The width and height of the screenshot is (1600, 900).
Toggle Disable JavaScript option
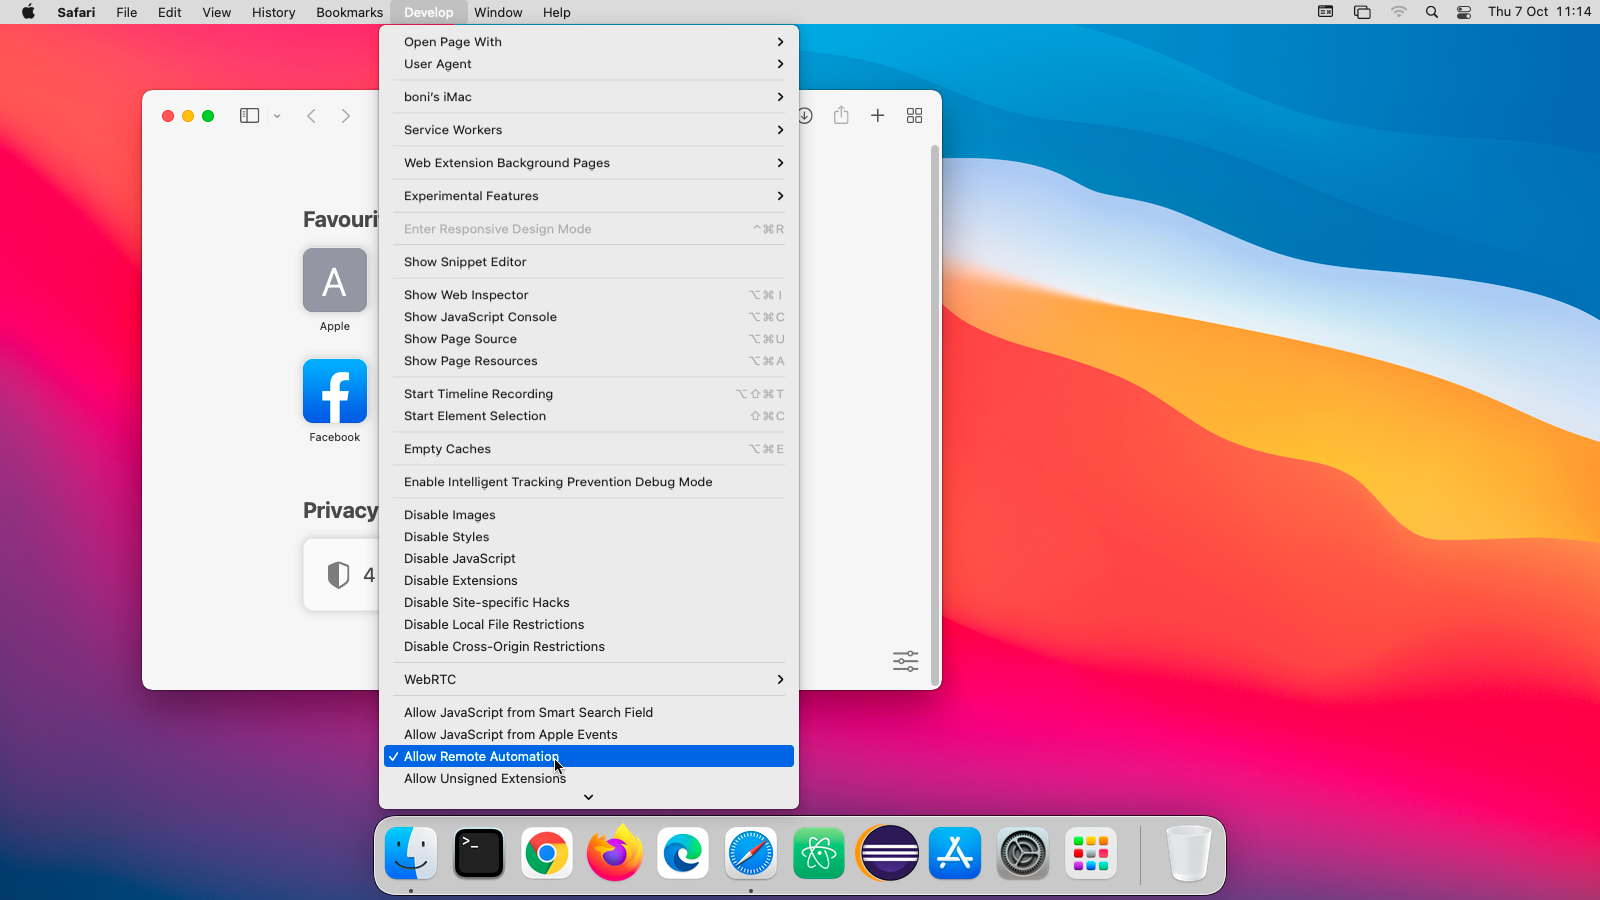(460, 559)
